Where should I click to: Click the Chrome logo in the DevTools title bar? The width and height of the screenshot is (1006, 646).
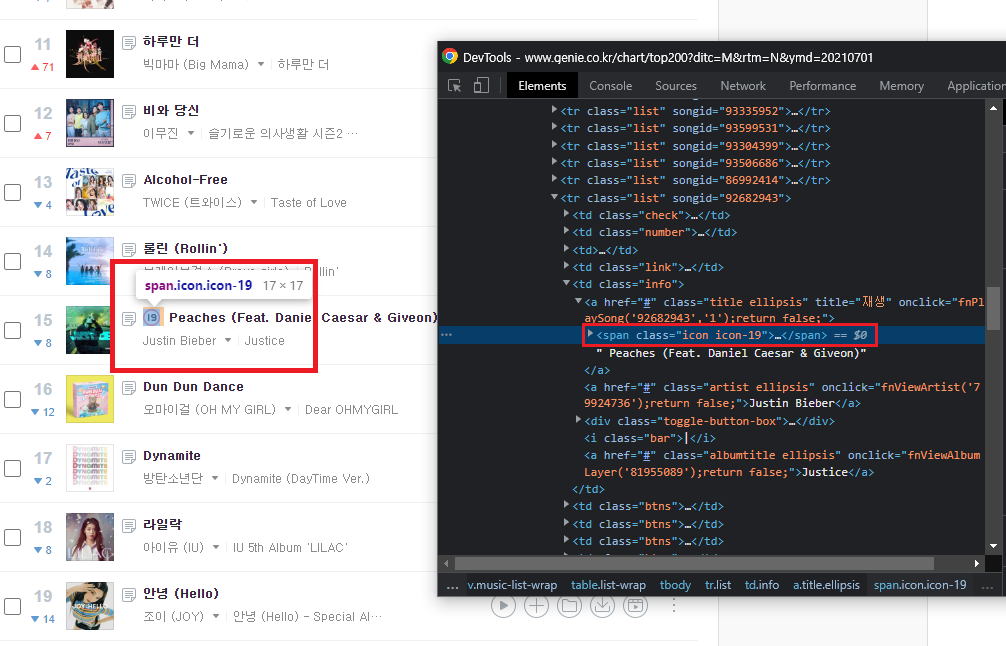[x=450, y=56]
